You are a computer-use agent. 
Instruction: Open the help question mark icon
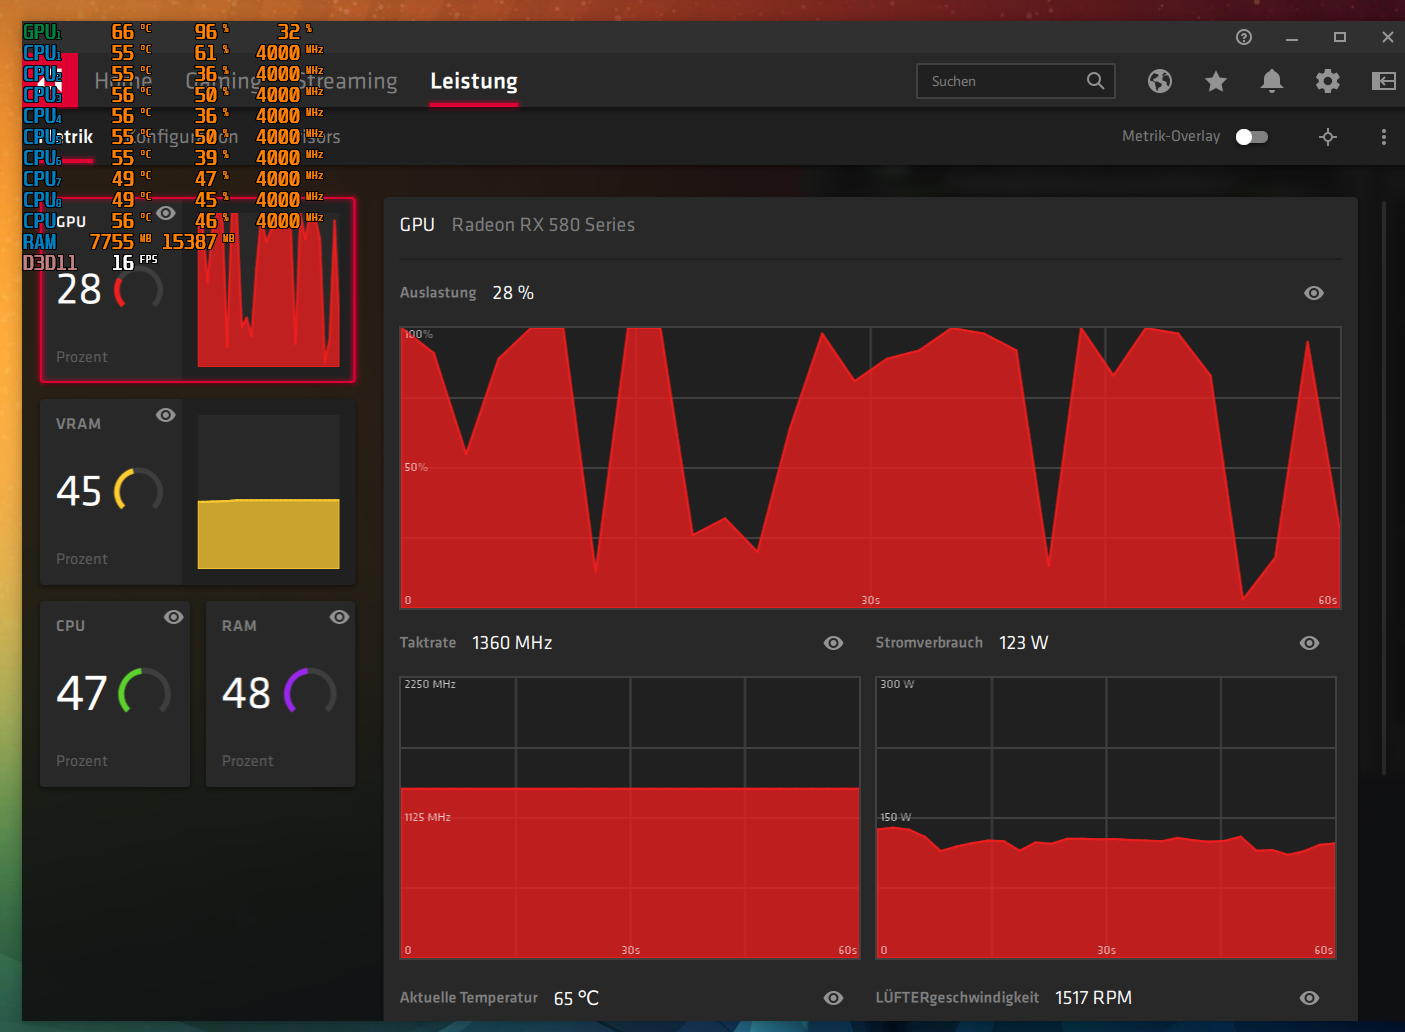pyautogui.click(x=1244, y=37)
